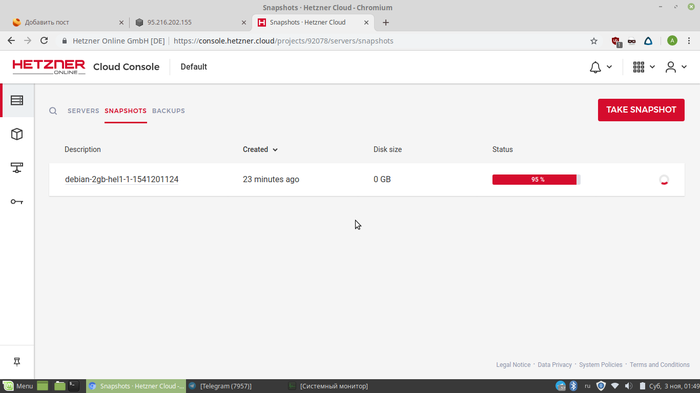
Task: Open the Chromium three-dot menu
Action: (689, 41)
